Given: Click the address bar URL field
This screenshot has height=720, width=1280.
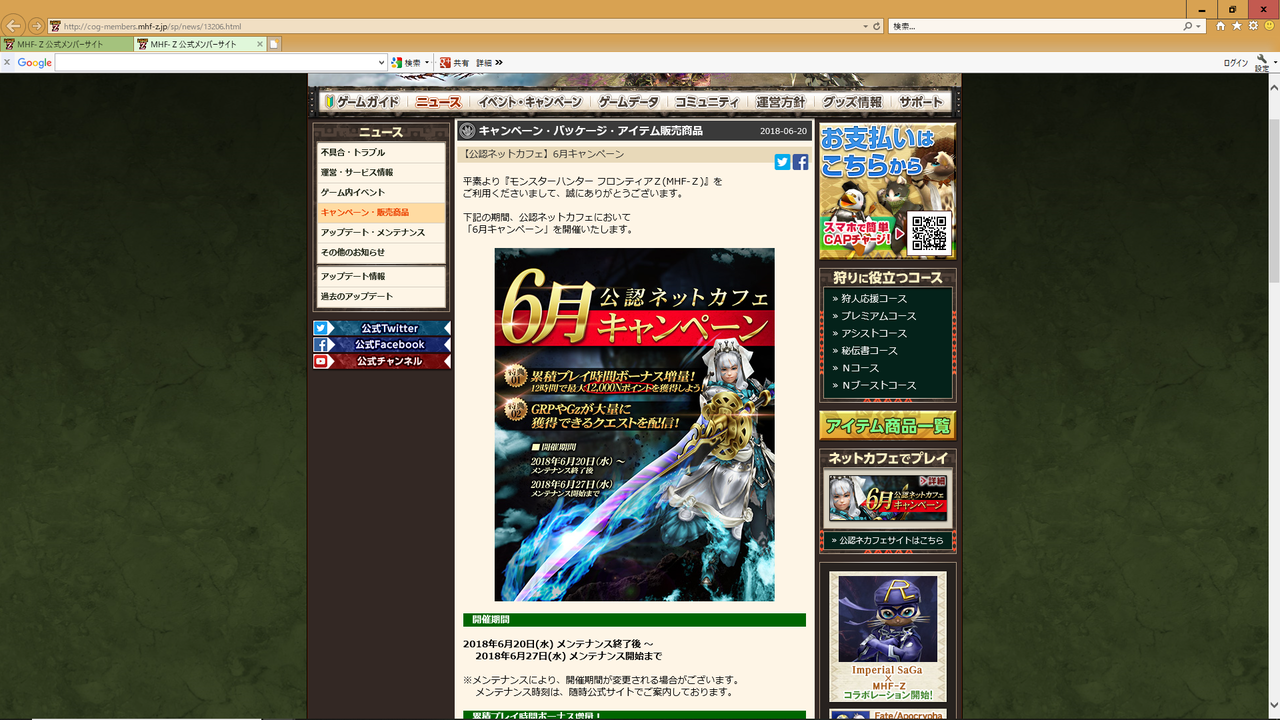Looking at the screenshot, I should pos(455,26).
